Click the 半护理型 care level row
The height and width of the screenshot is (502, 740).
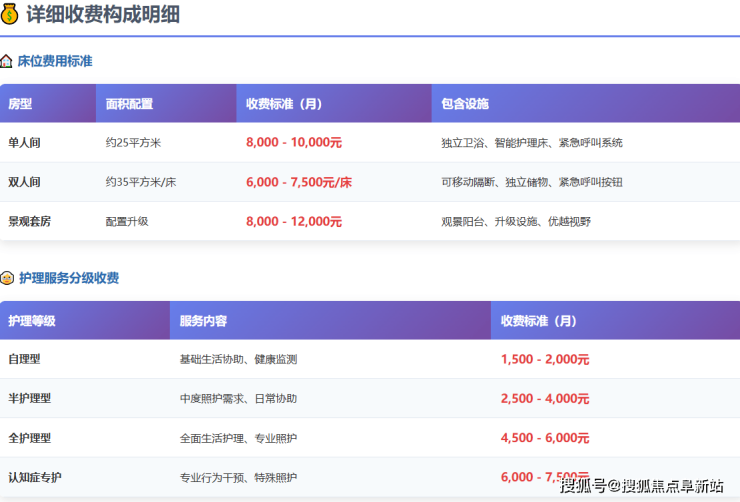(x=29, y=398)
